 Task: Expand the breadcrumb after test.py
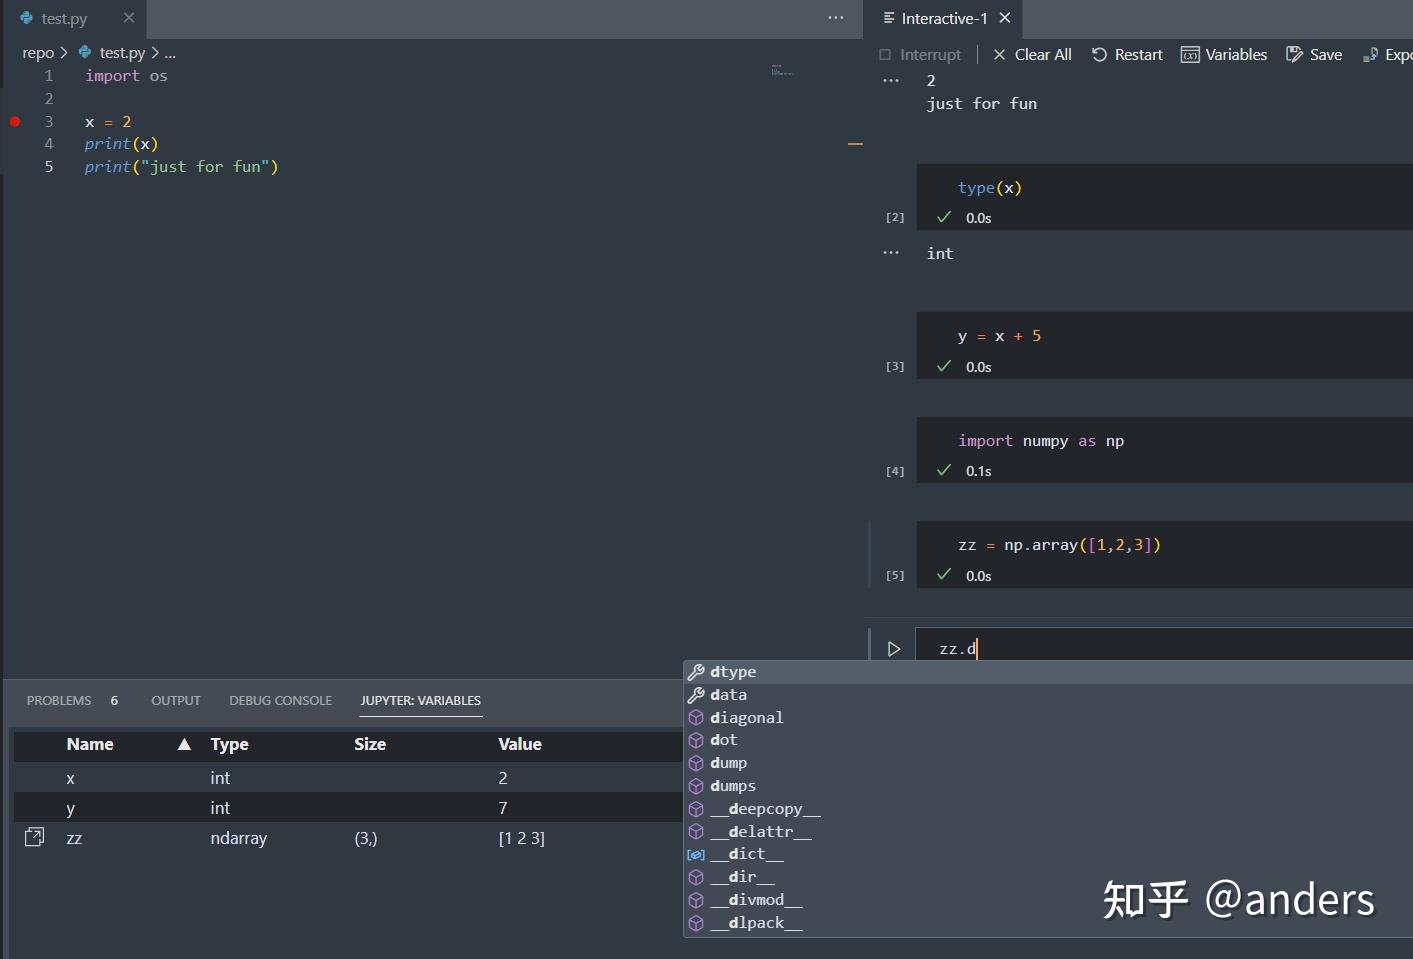coord(170,52)
